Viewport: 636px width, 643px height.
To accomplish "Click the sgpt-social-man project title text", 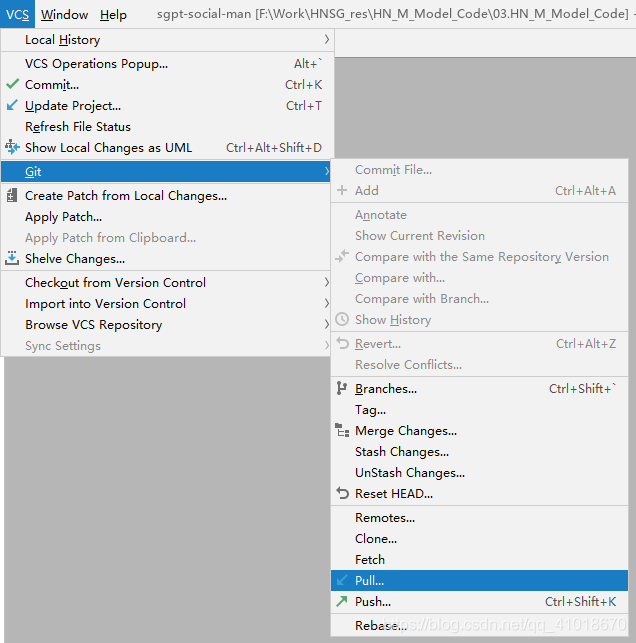I will pyautogui.click(x=204, y=14).
